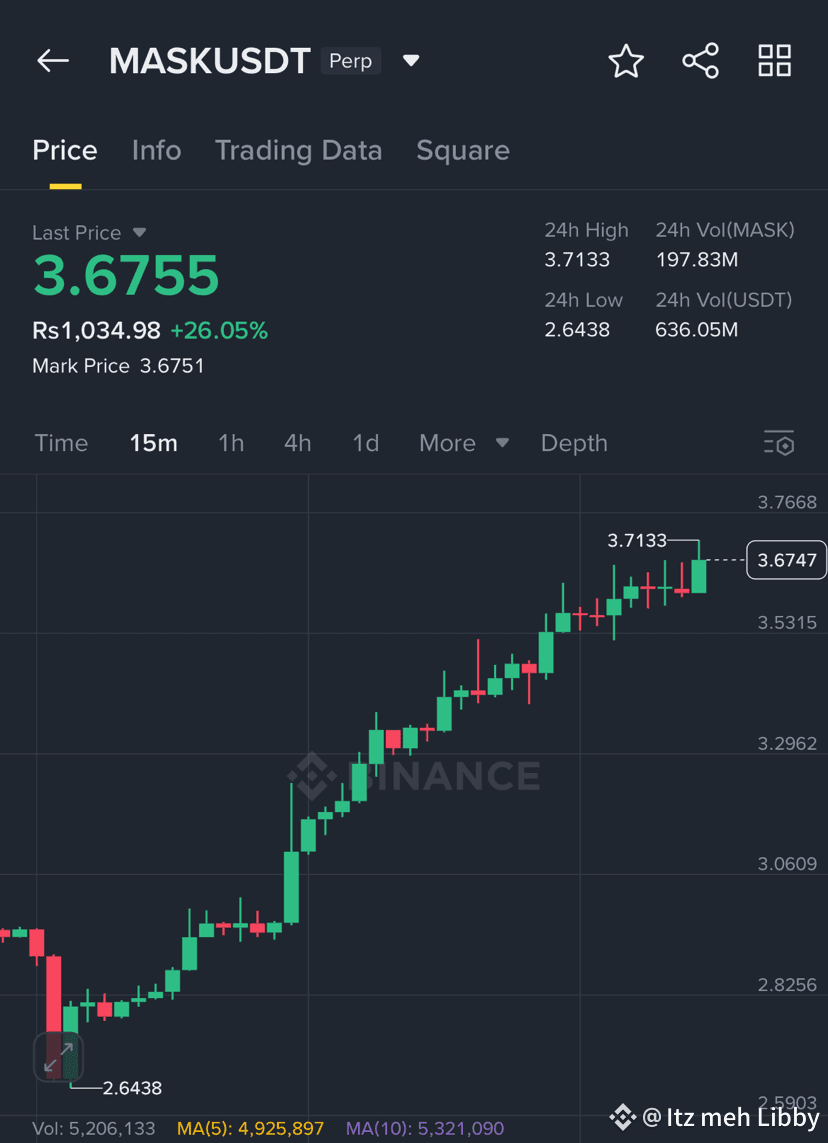
Task: Star MASKUSDT as a favorite
Action: pos(626,60)
